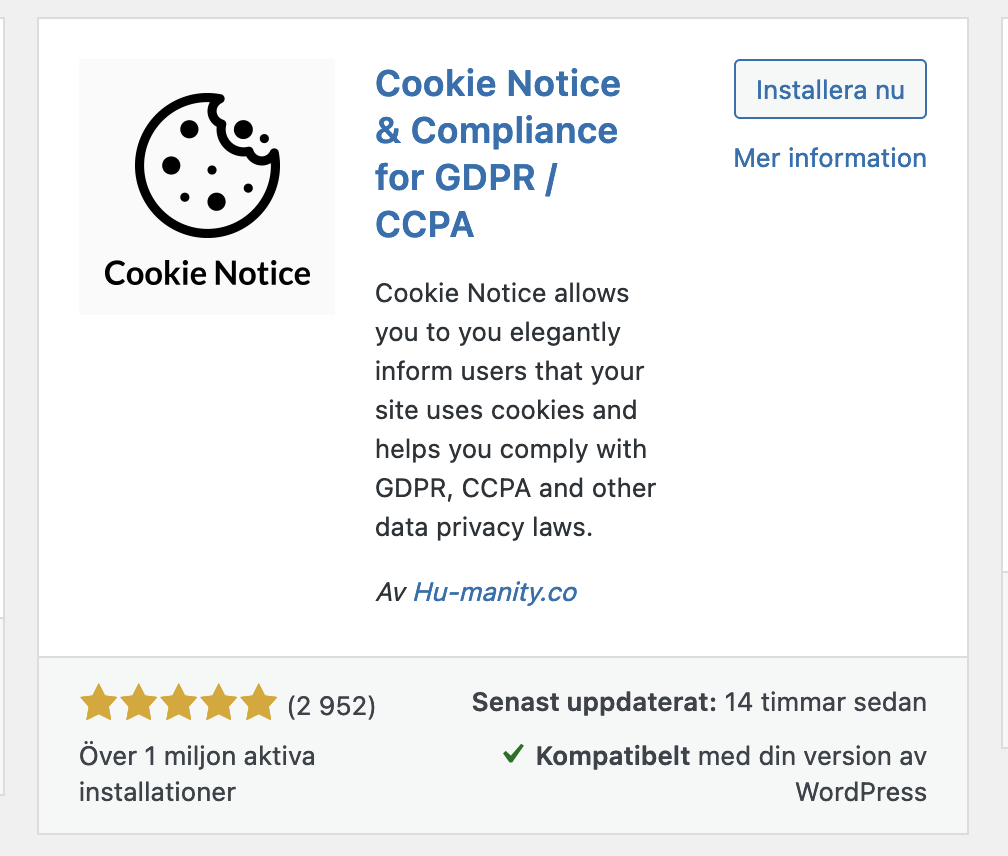This screenshot has height=856, width=1008.
Task: Click the "Av" author prefix text
Action: (390, 592)
